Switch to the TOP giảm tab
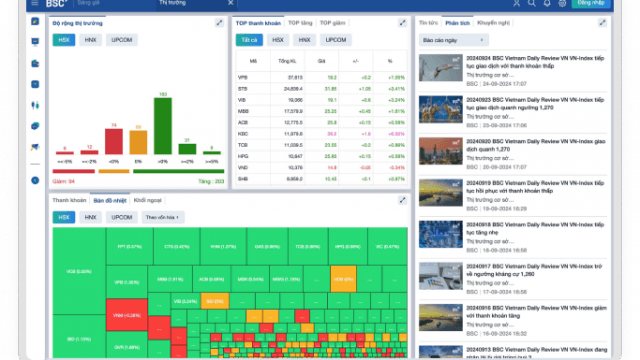 332,23
